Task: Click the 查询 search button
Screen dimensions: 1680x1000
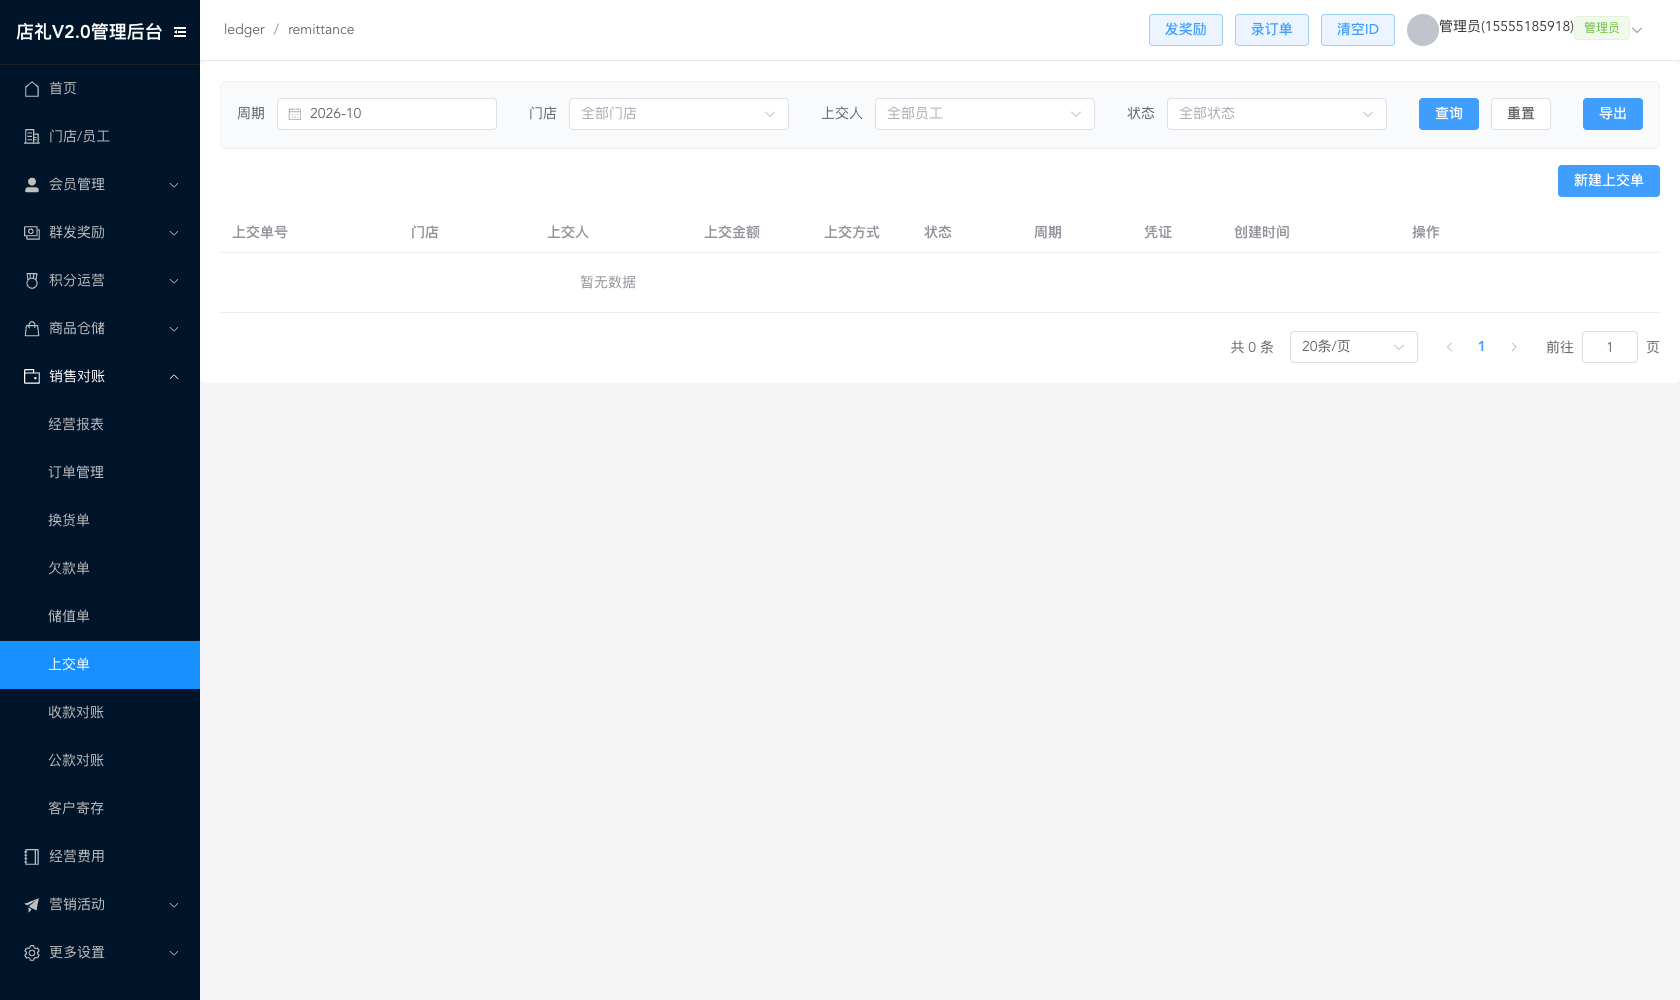Action: 1449,114
